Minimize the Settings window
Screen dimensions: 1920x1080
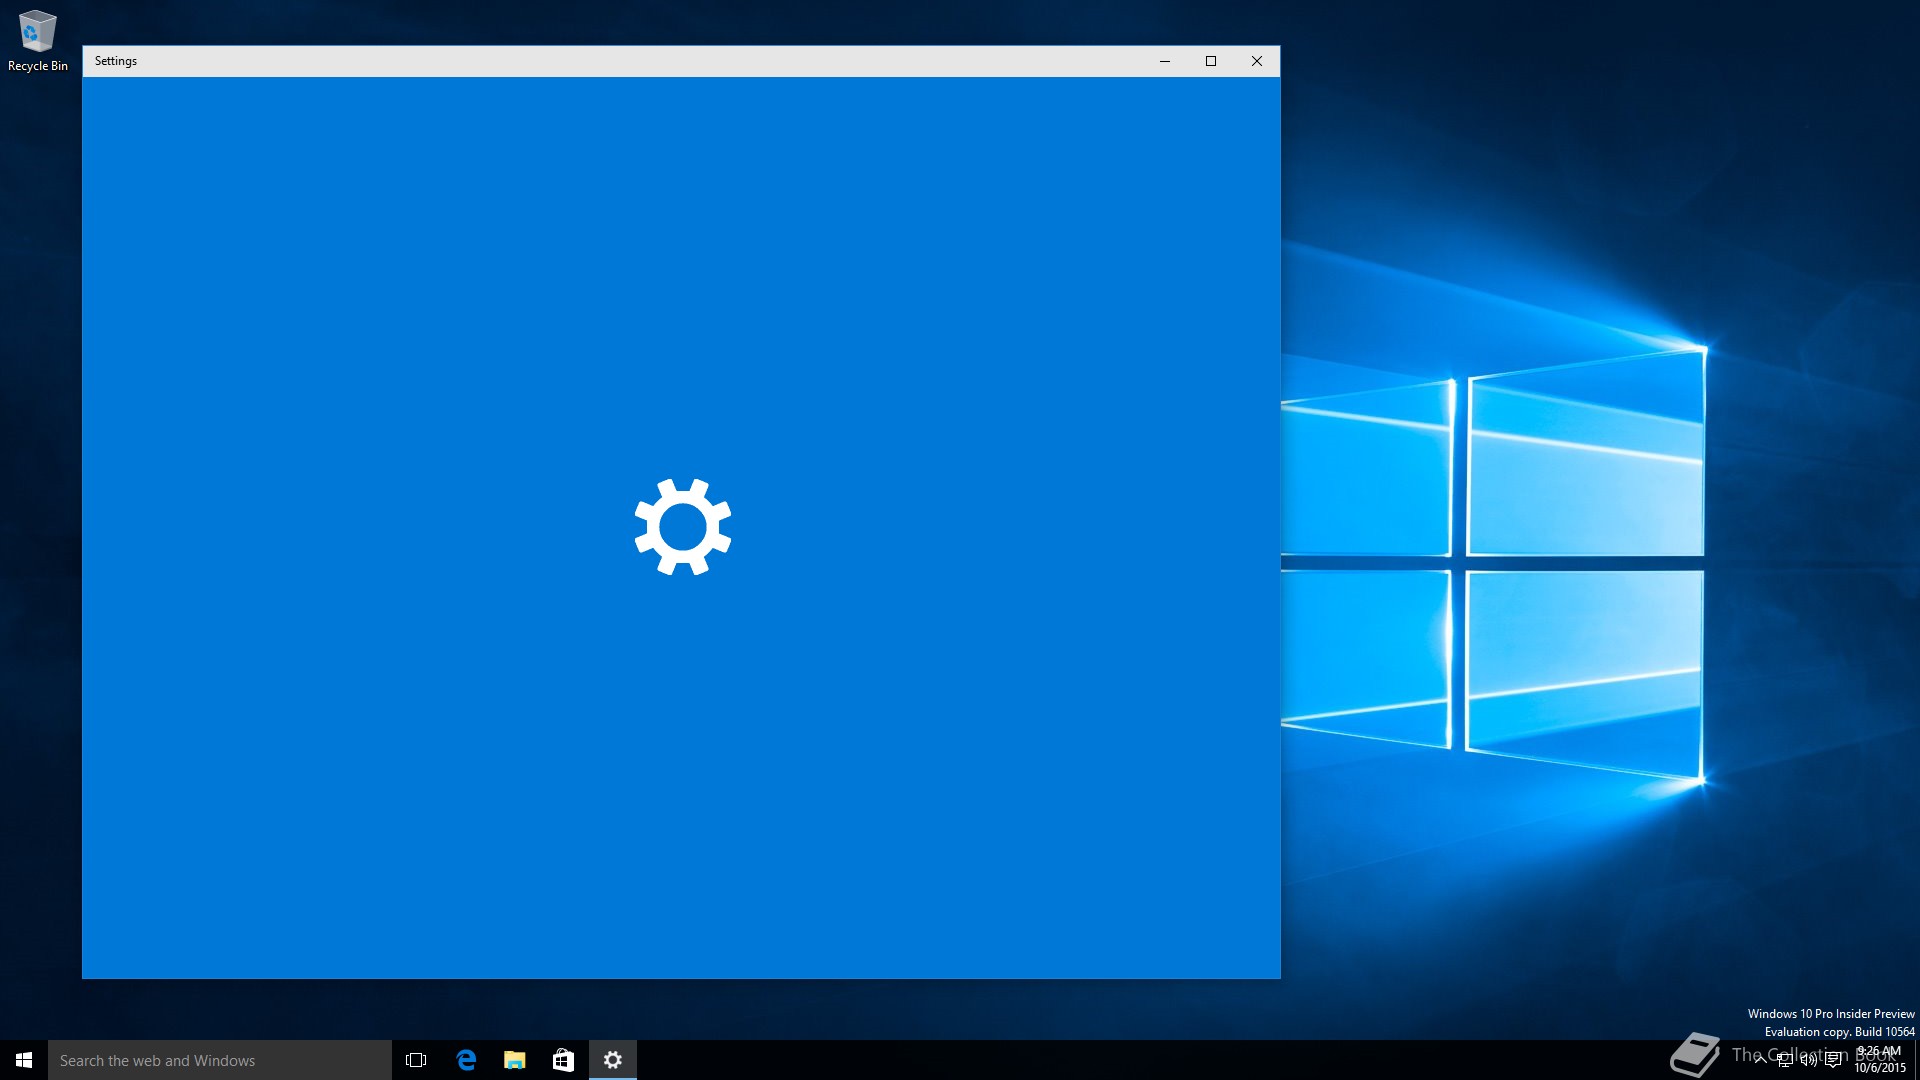[1165, 61]
